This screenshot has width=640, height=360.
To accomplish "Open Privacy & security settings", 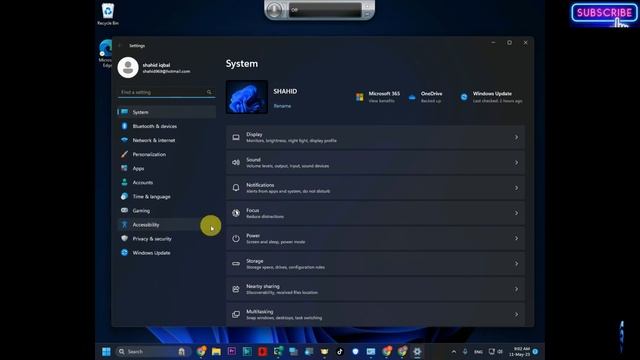I will pos(167,239).
